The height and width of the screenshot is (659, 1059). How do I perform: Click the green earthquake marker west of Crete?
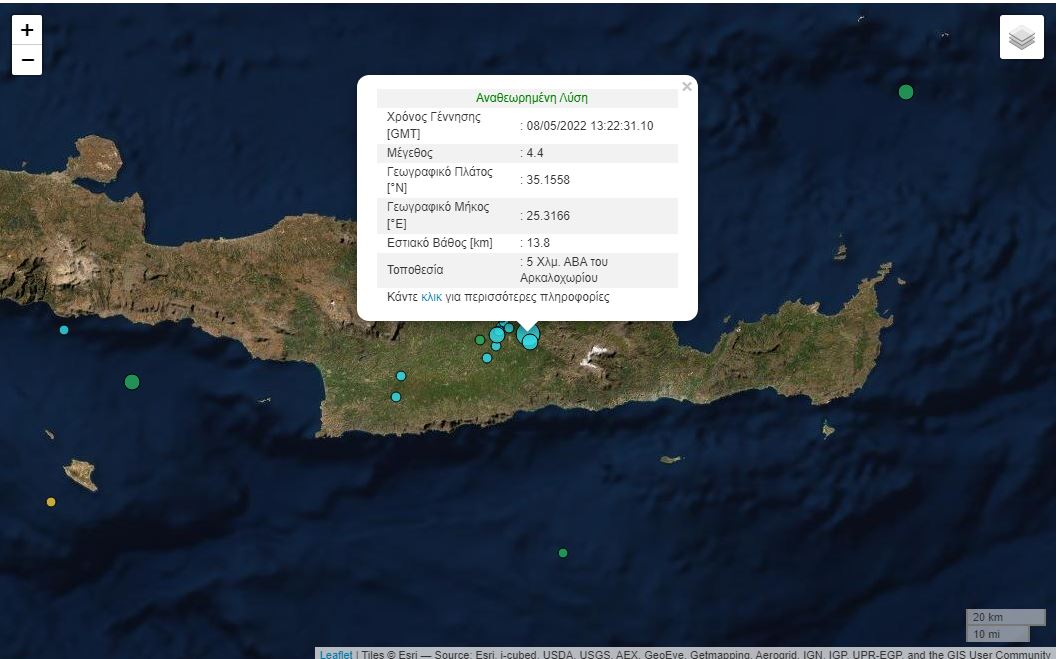pyautogui.click(x=131, y=381)
